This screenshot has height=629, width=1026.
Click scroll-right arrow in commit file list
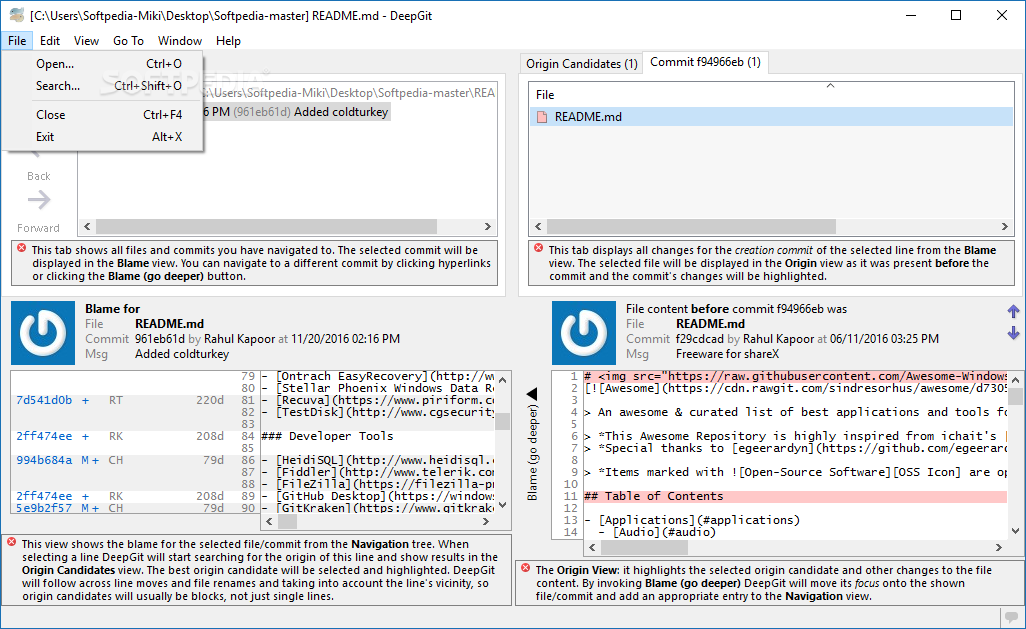click(1004, 226)
